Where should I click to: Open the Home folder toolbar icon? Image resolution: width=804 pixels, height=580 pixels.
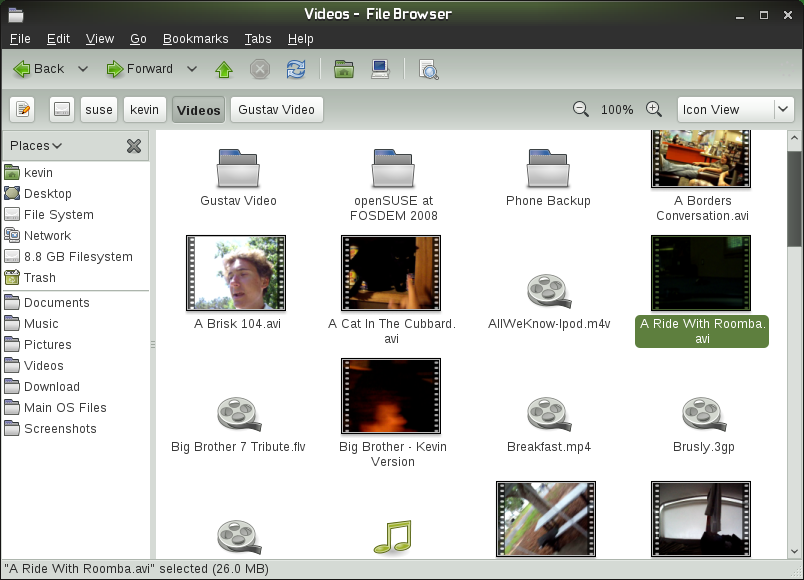click(x=344, y=69)
